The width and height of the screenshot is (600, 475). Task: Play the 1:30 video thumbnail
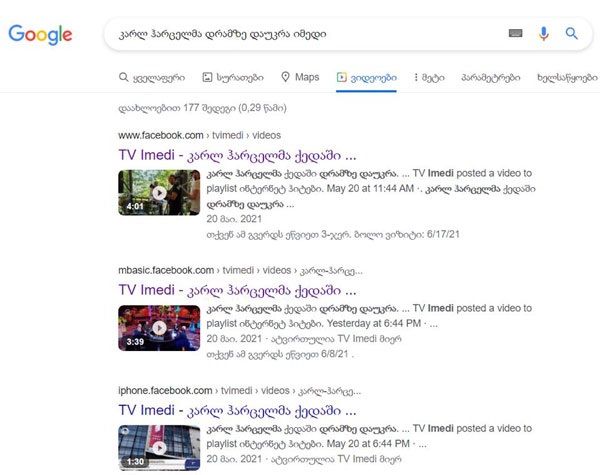159,447
